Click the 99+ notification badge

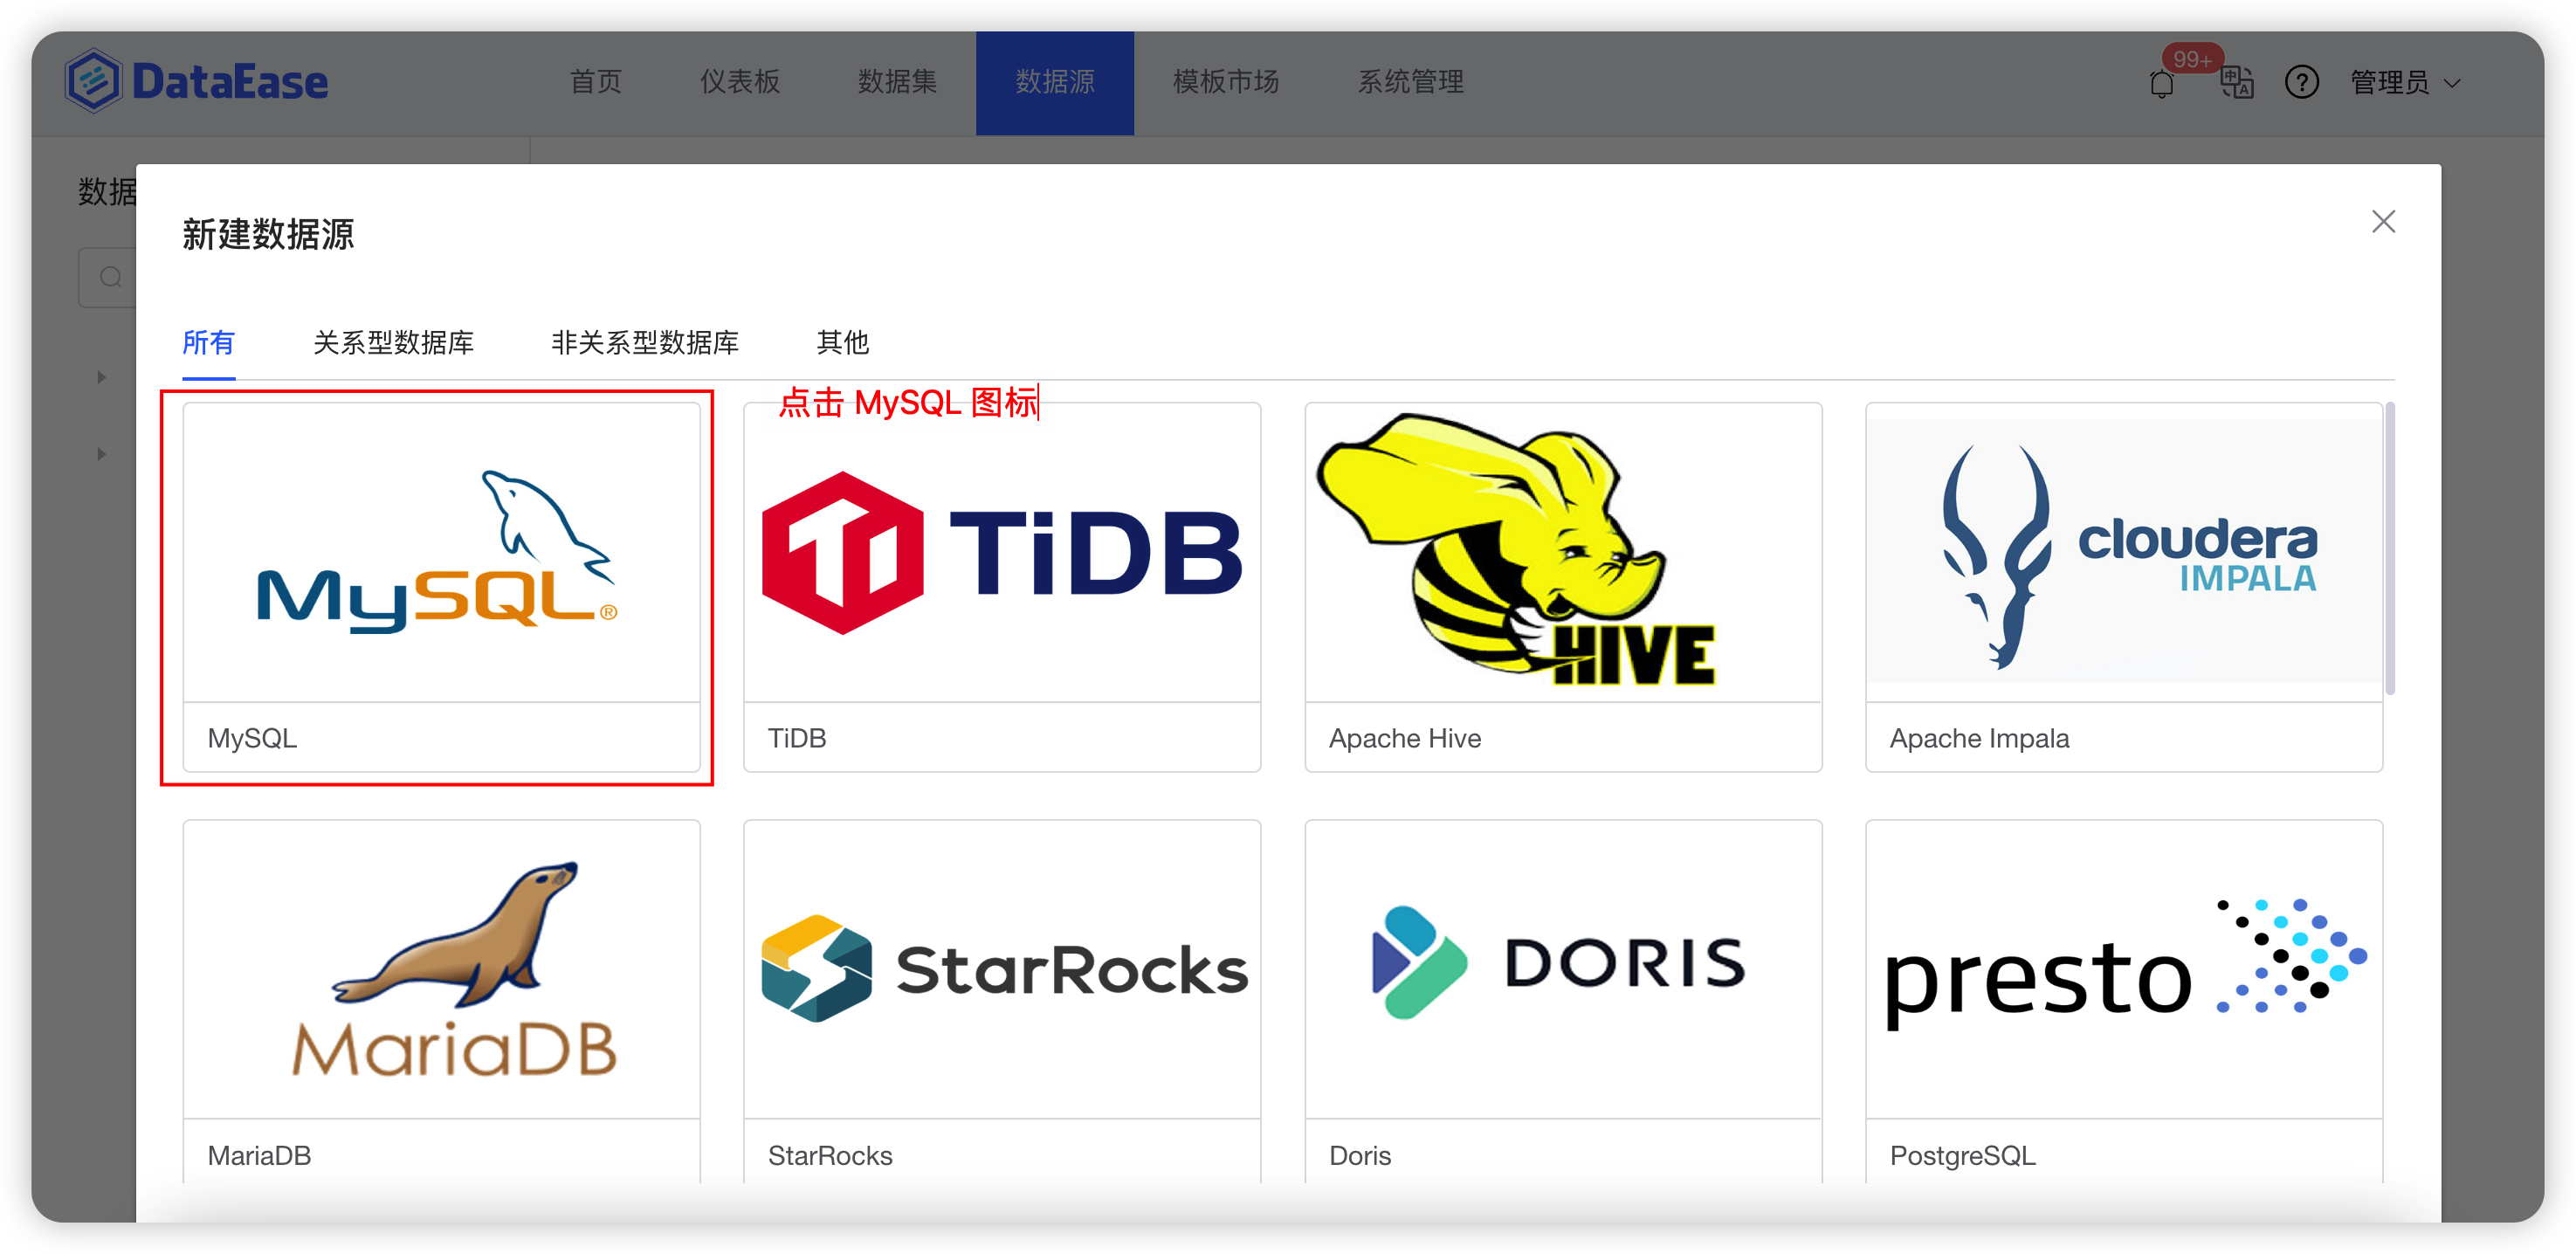(2192, 59)
